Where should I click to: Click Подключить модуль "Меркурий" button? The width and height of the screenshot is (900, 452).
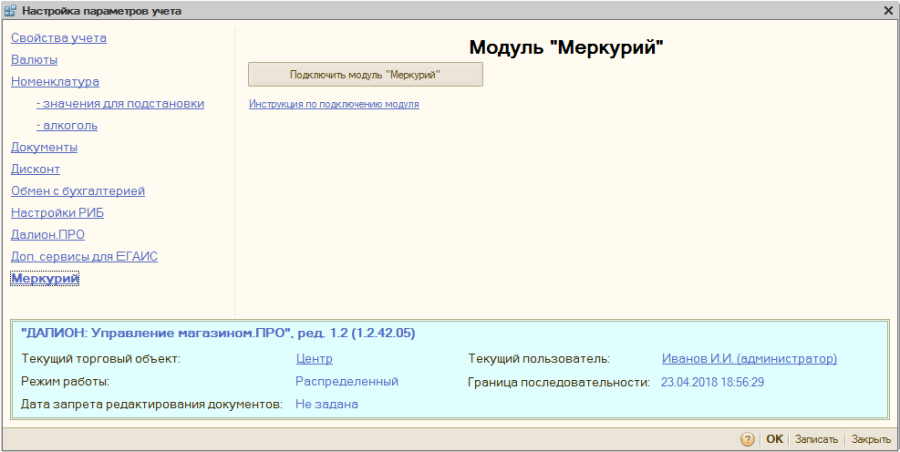(x=366, y=75)
